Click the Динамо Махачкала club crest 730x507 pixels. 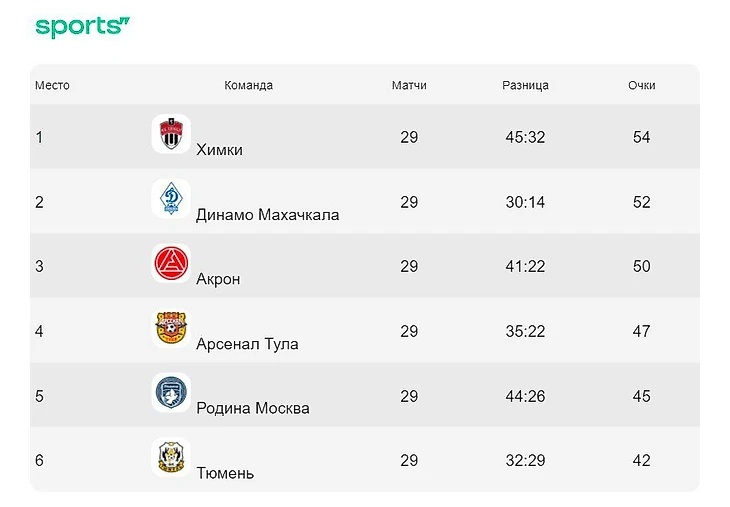click(x=171, y=199)
